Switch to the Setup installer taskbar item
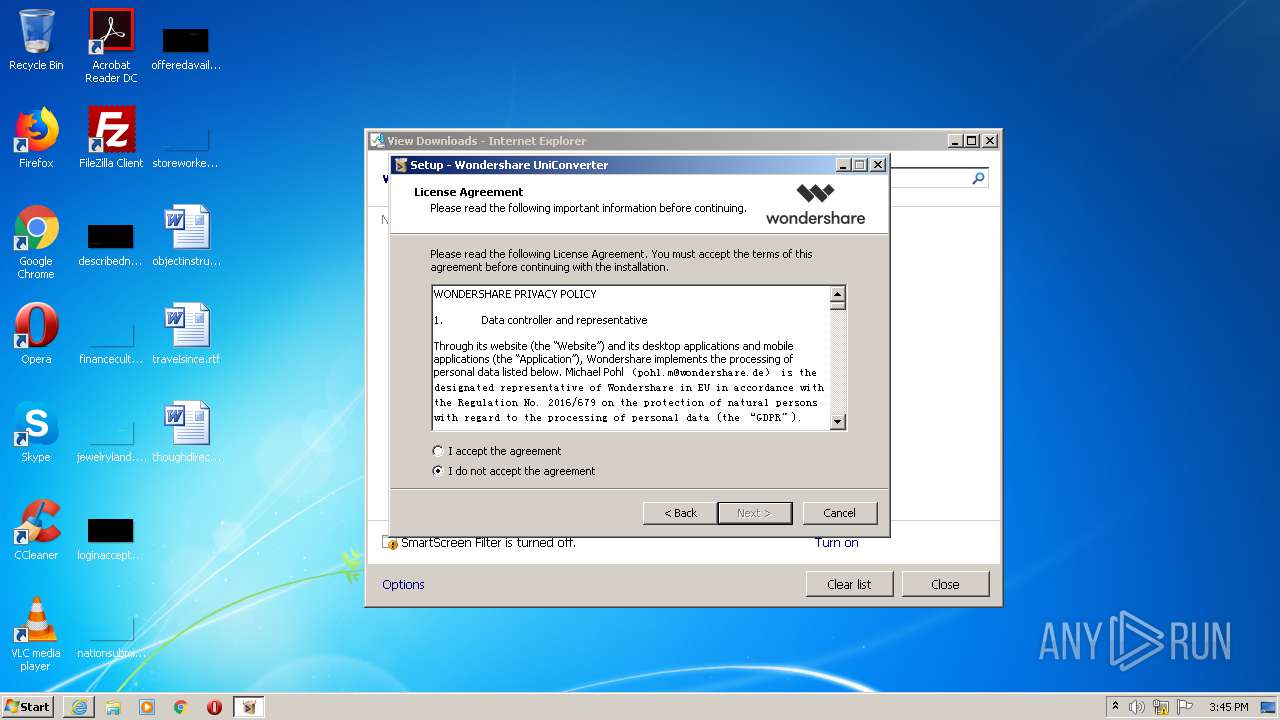The width and height of the screenshot is (1280, 720). 249,707
